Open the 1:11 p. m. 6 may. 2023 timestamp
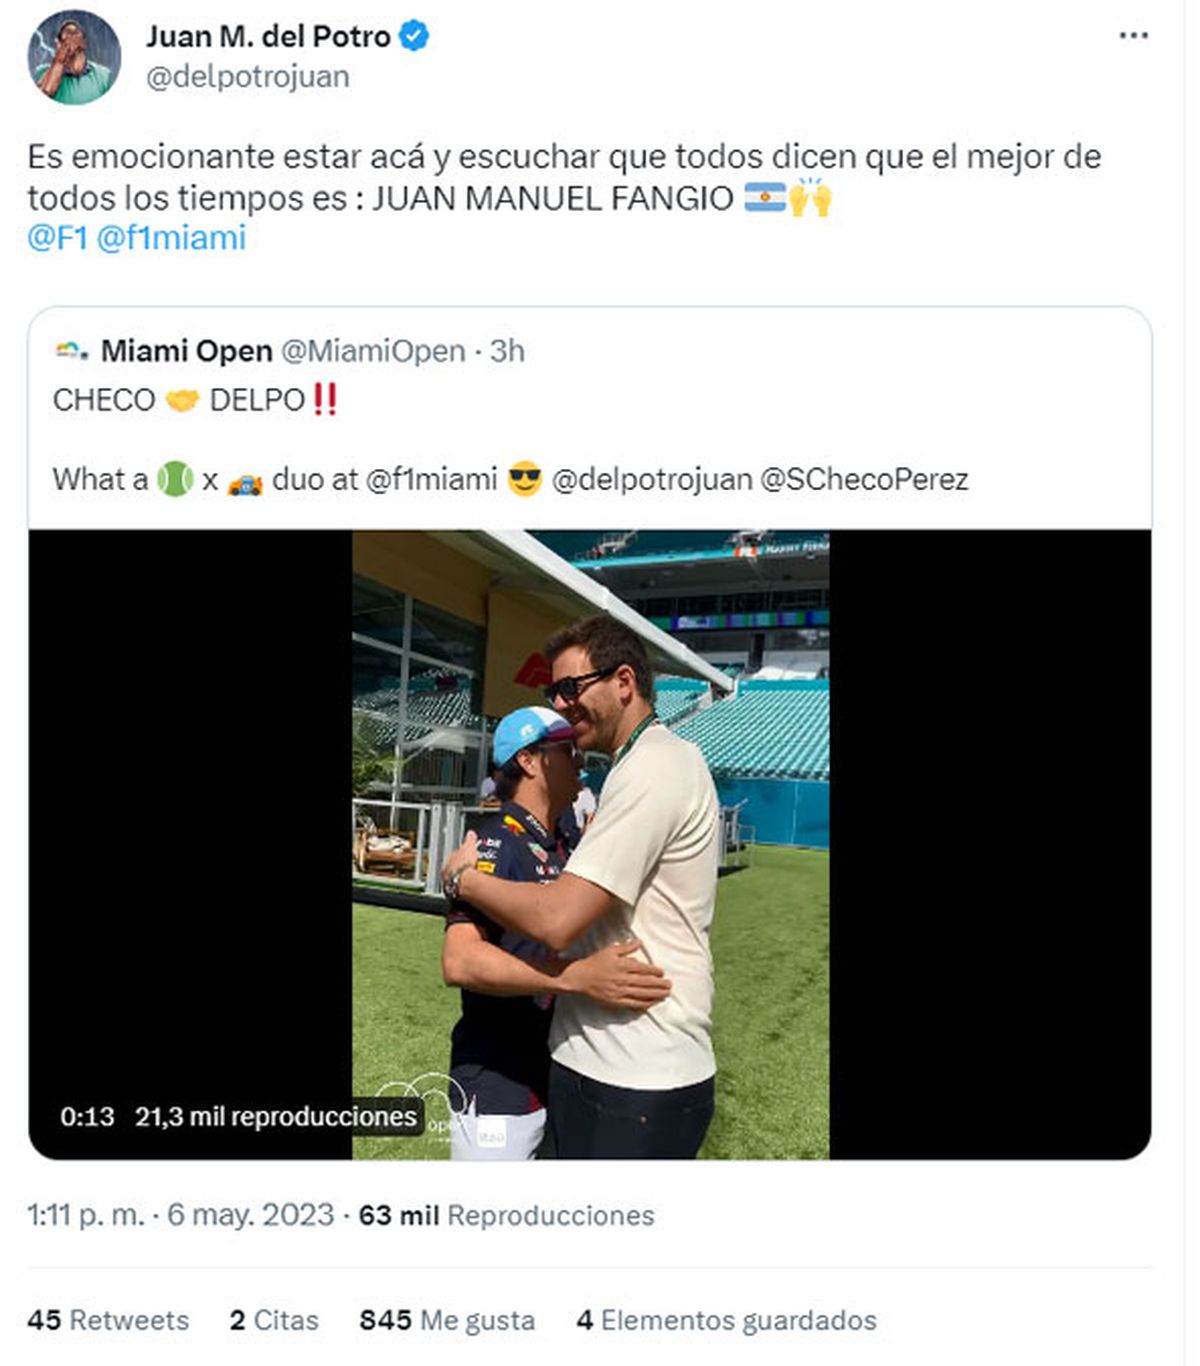Image resolution: width=1200 pixels, height=1366 pixels. [x=180, y=1215]
